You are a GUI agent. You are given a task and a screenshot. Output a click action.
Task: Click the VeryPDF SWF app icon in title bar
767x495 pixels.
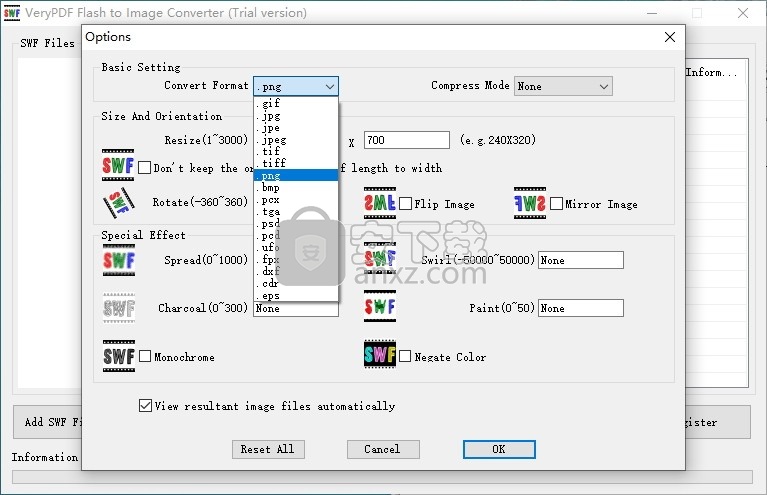[12, 13]
